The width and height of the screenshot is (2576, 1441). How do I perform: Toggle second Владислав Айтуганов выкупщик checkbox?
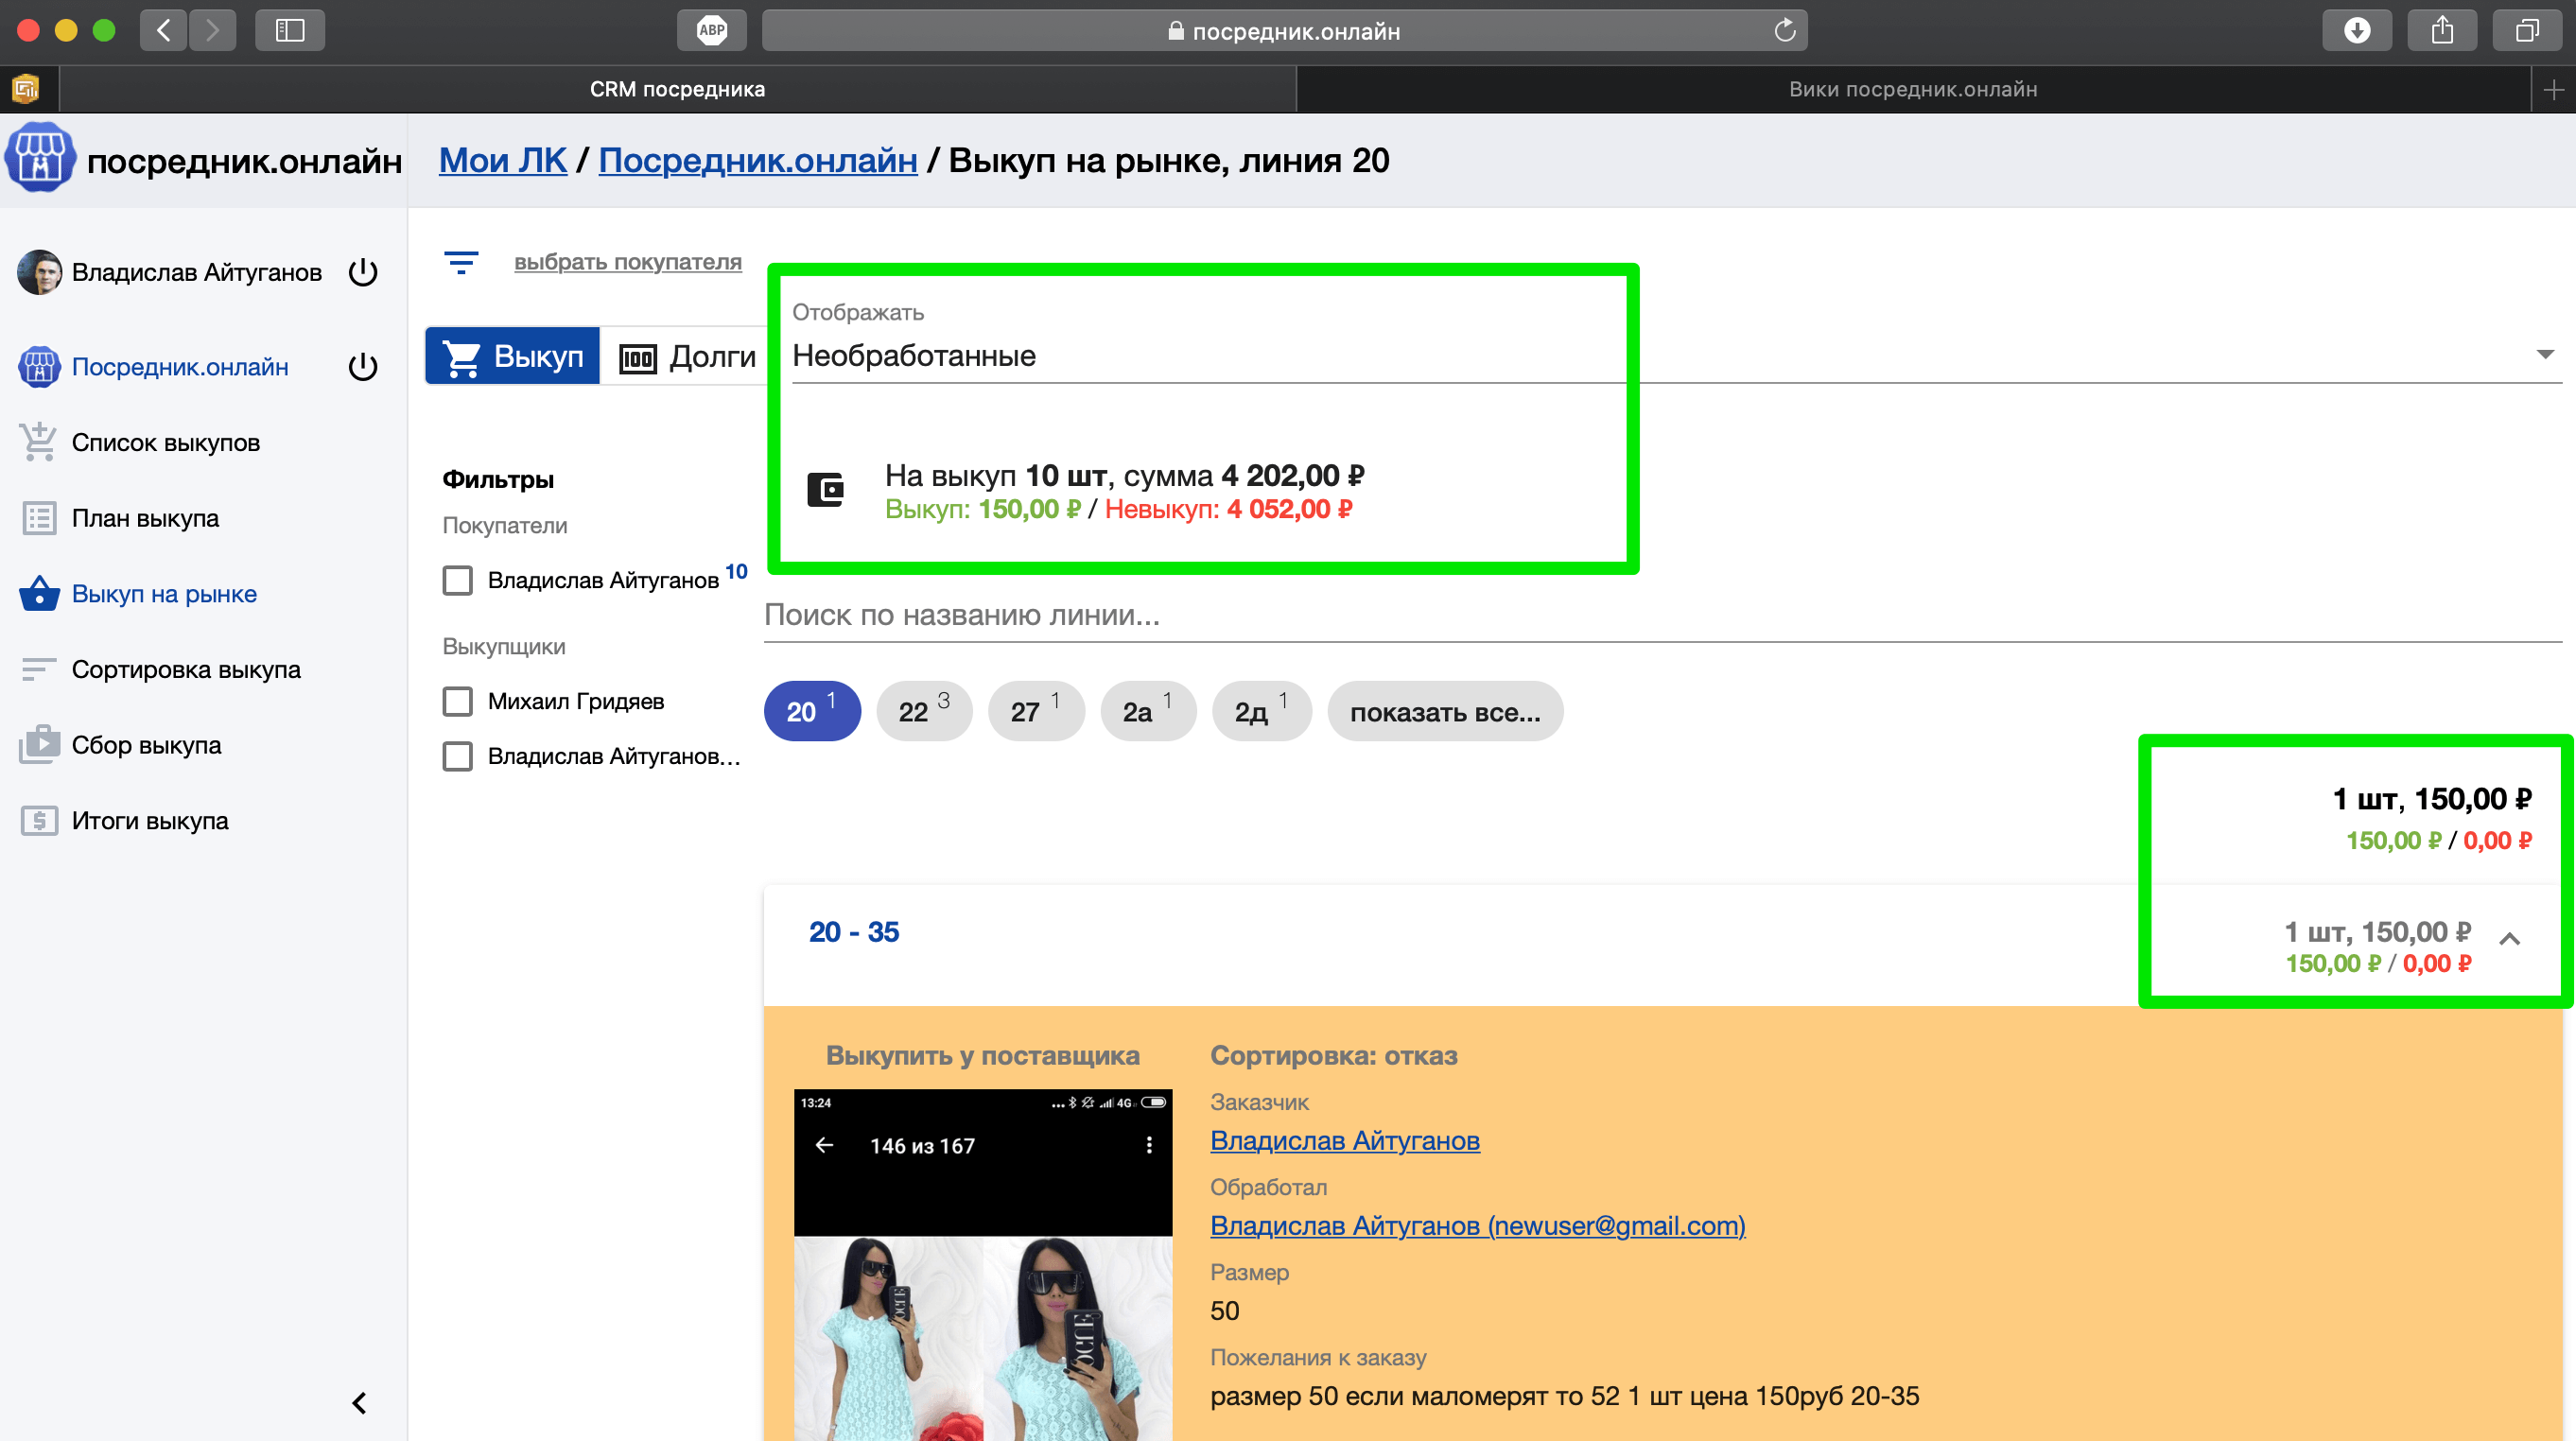point(457,756)
